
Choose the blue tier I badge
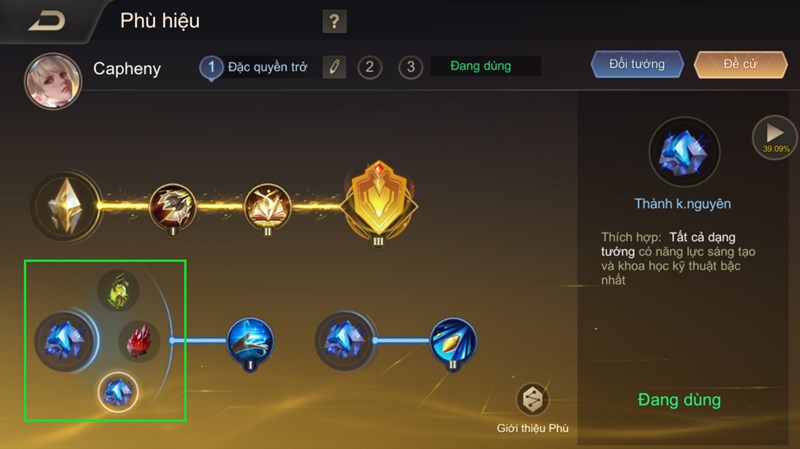click(250, 343)
